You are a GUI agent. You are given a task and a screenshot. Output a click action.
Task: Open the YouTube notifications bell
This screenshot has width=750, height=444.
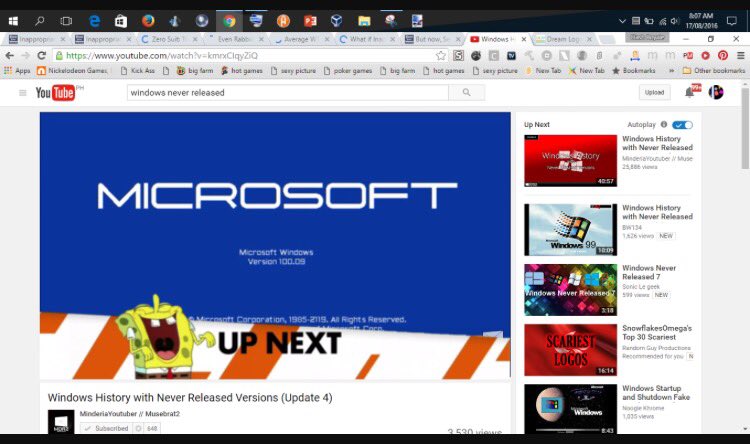689,92
